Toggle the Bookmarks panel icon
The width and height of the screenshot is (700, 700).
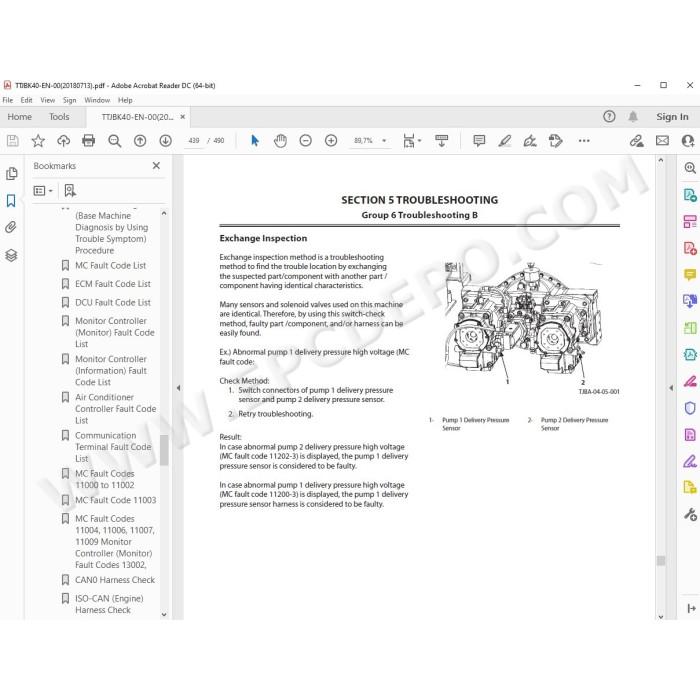[x=11, y=200]
